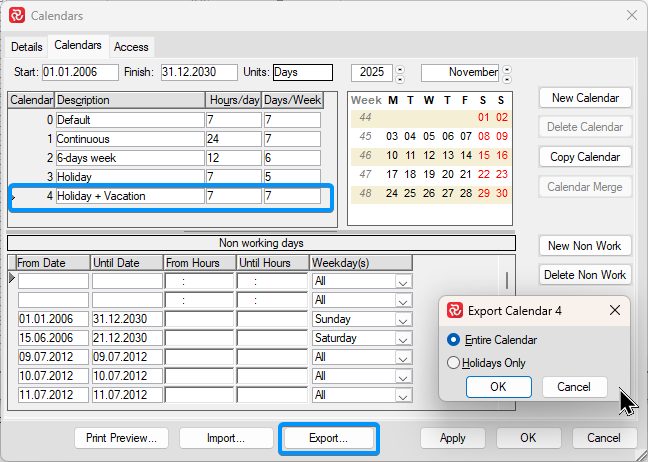Open Weekday dropdown for 11.07.2012 row
The width and height of the screenshot is (648, 462).
[403, 395]
